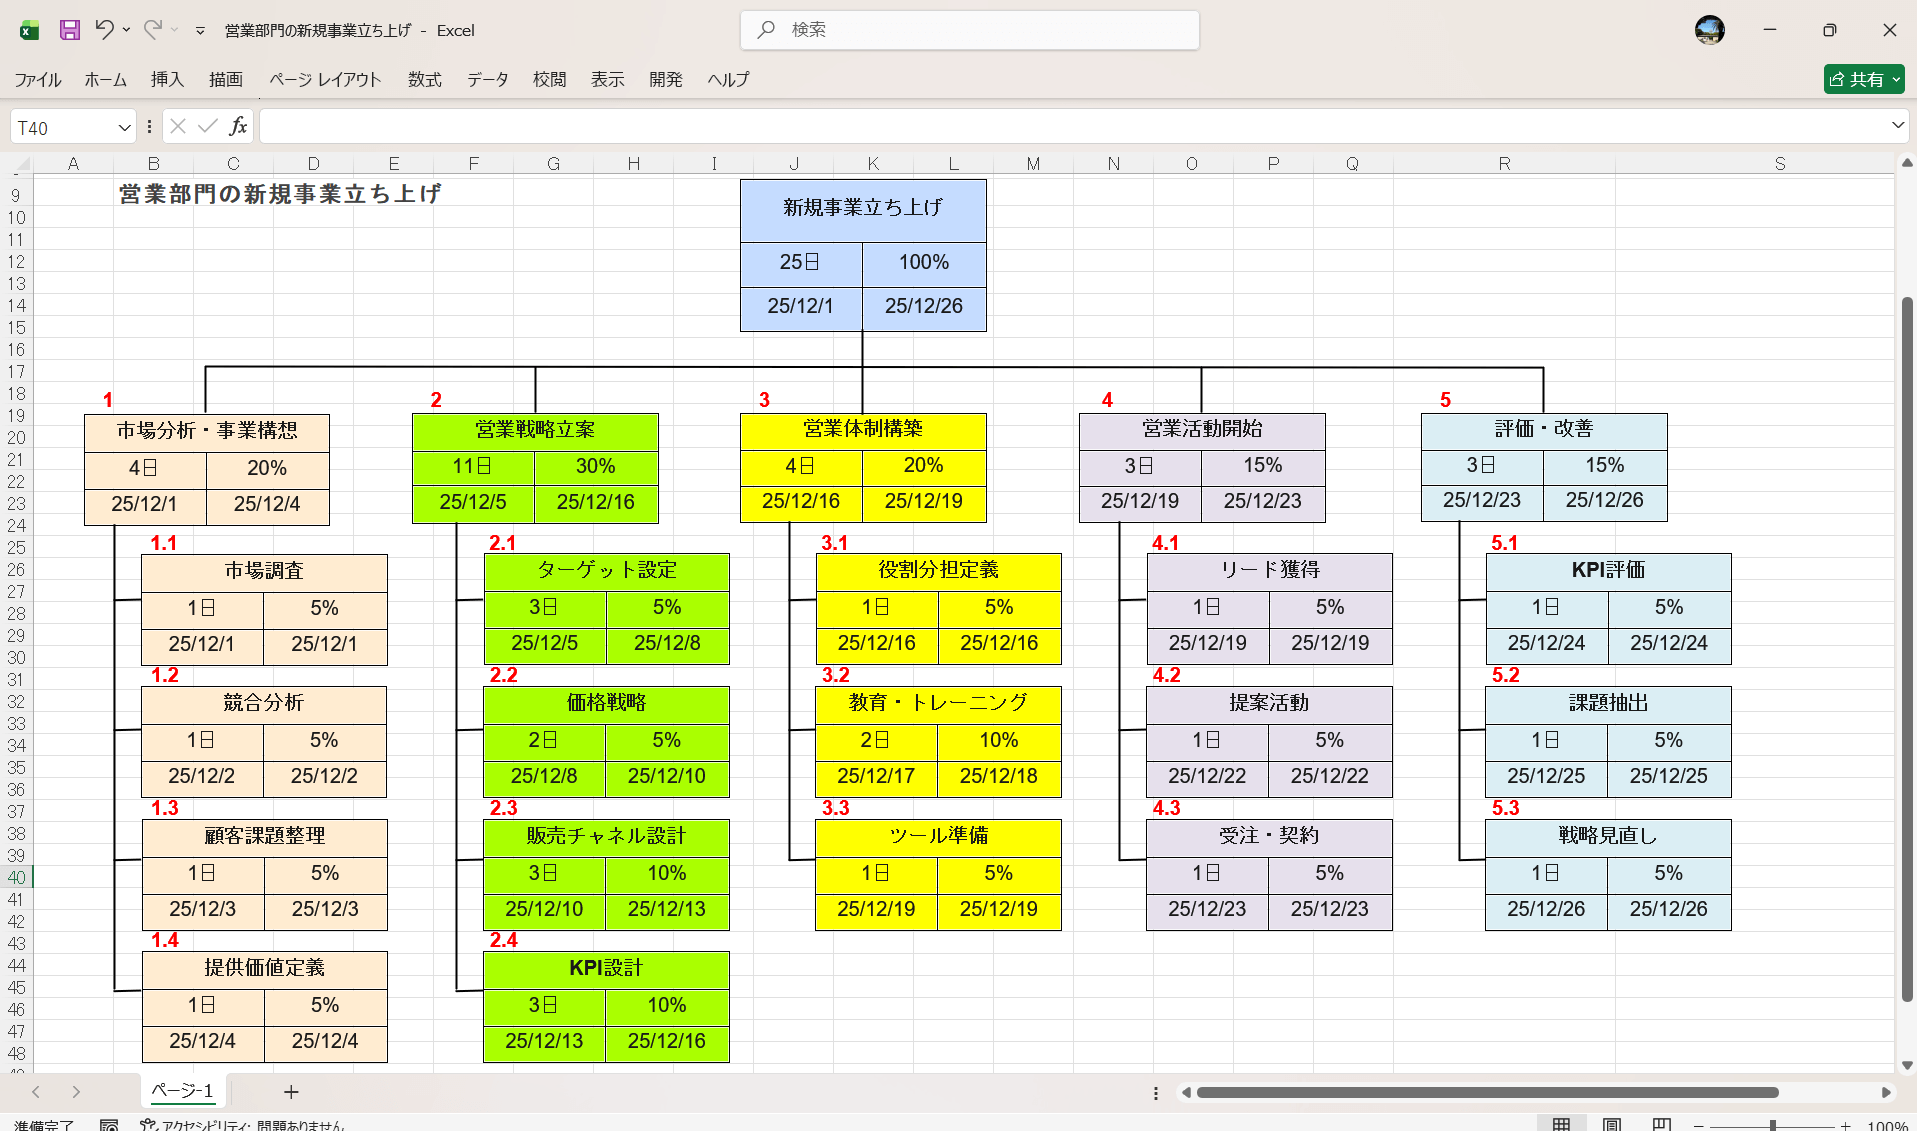Click the Save icon in title bar

[x=69, y=30]
